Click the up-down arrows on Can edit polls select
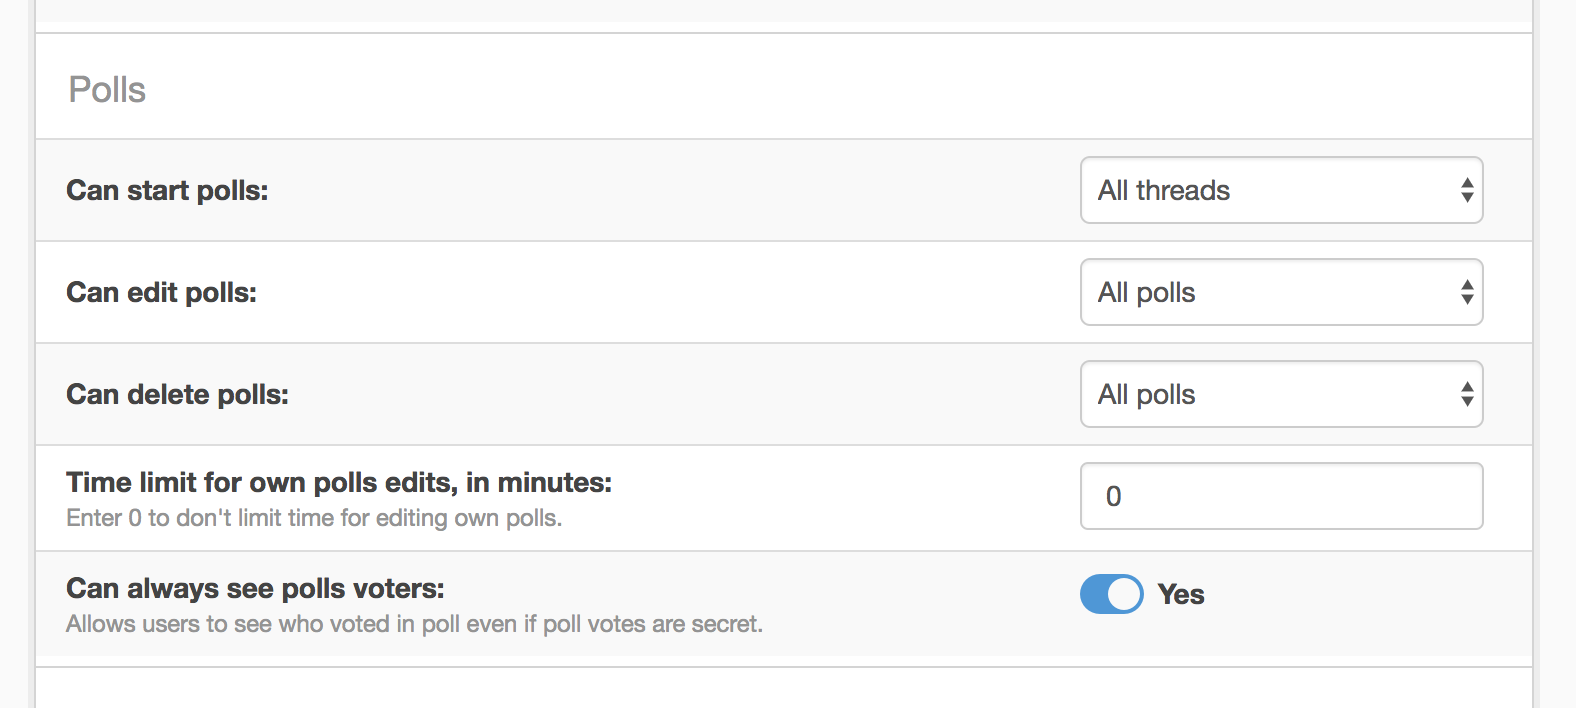The image size is (1576, 708). click(x=1466, y=292)
